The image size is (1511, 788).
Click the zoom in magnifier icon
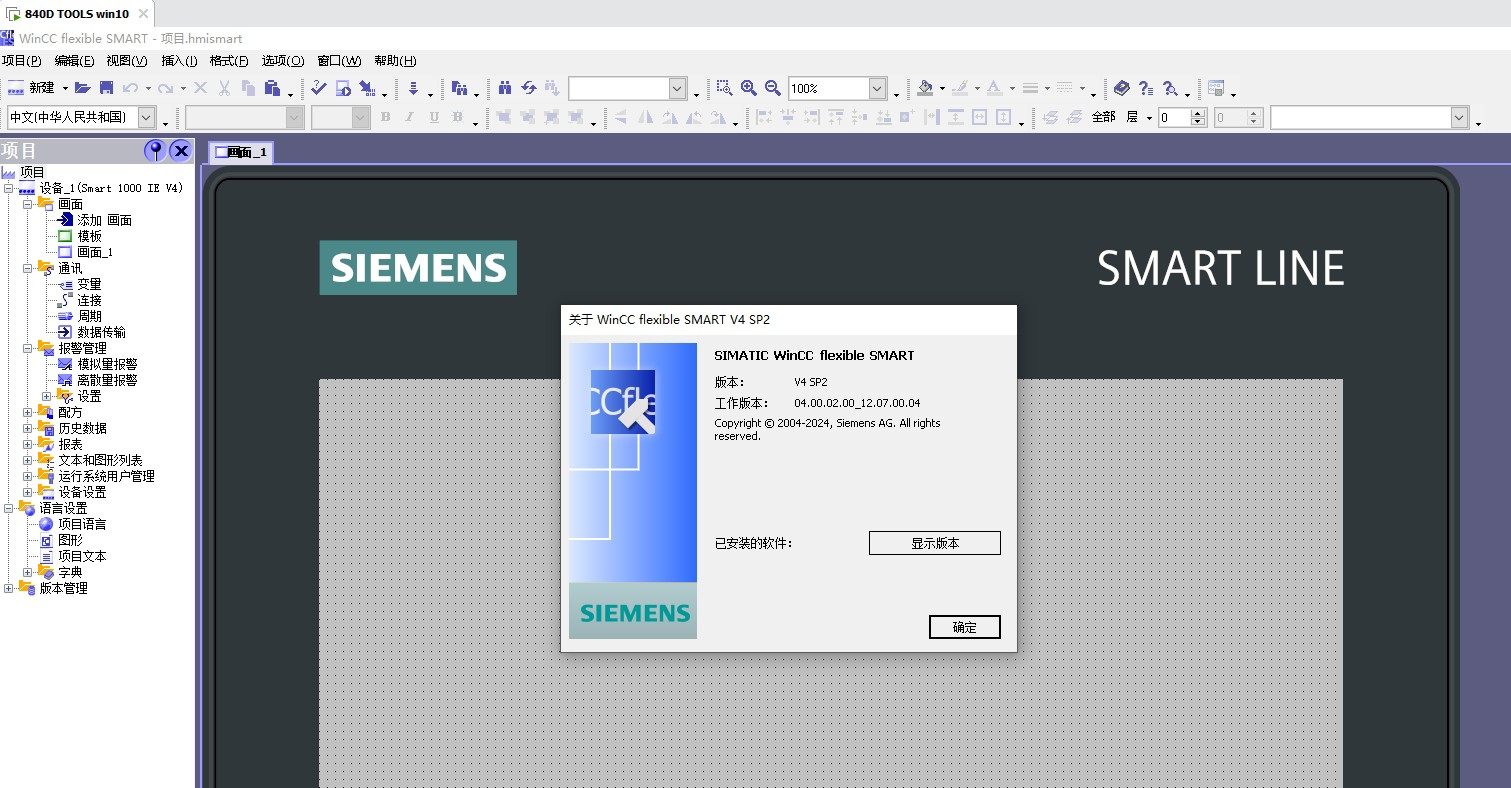(748, 88)
